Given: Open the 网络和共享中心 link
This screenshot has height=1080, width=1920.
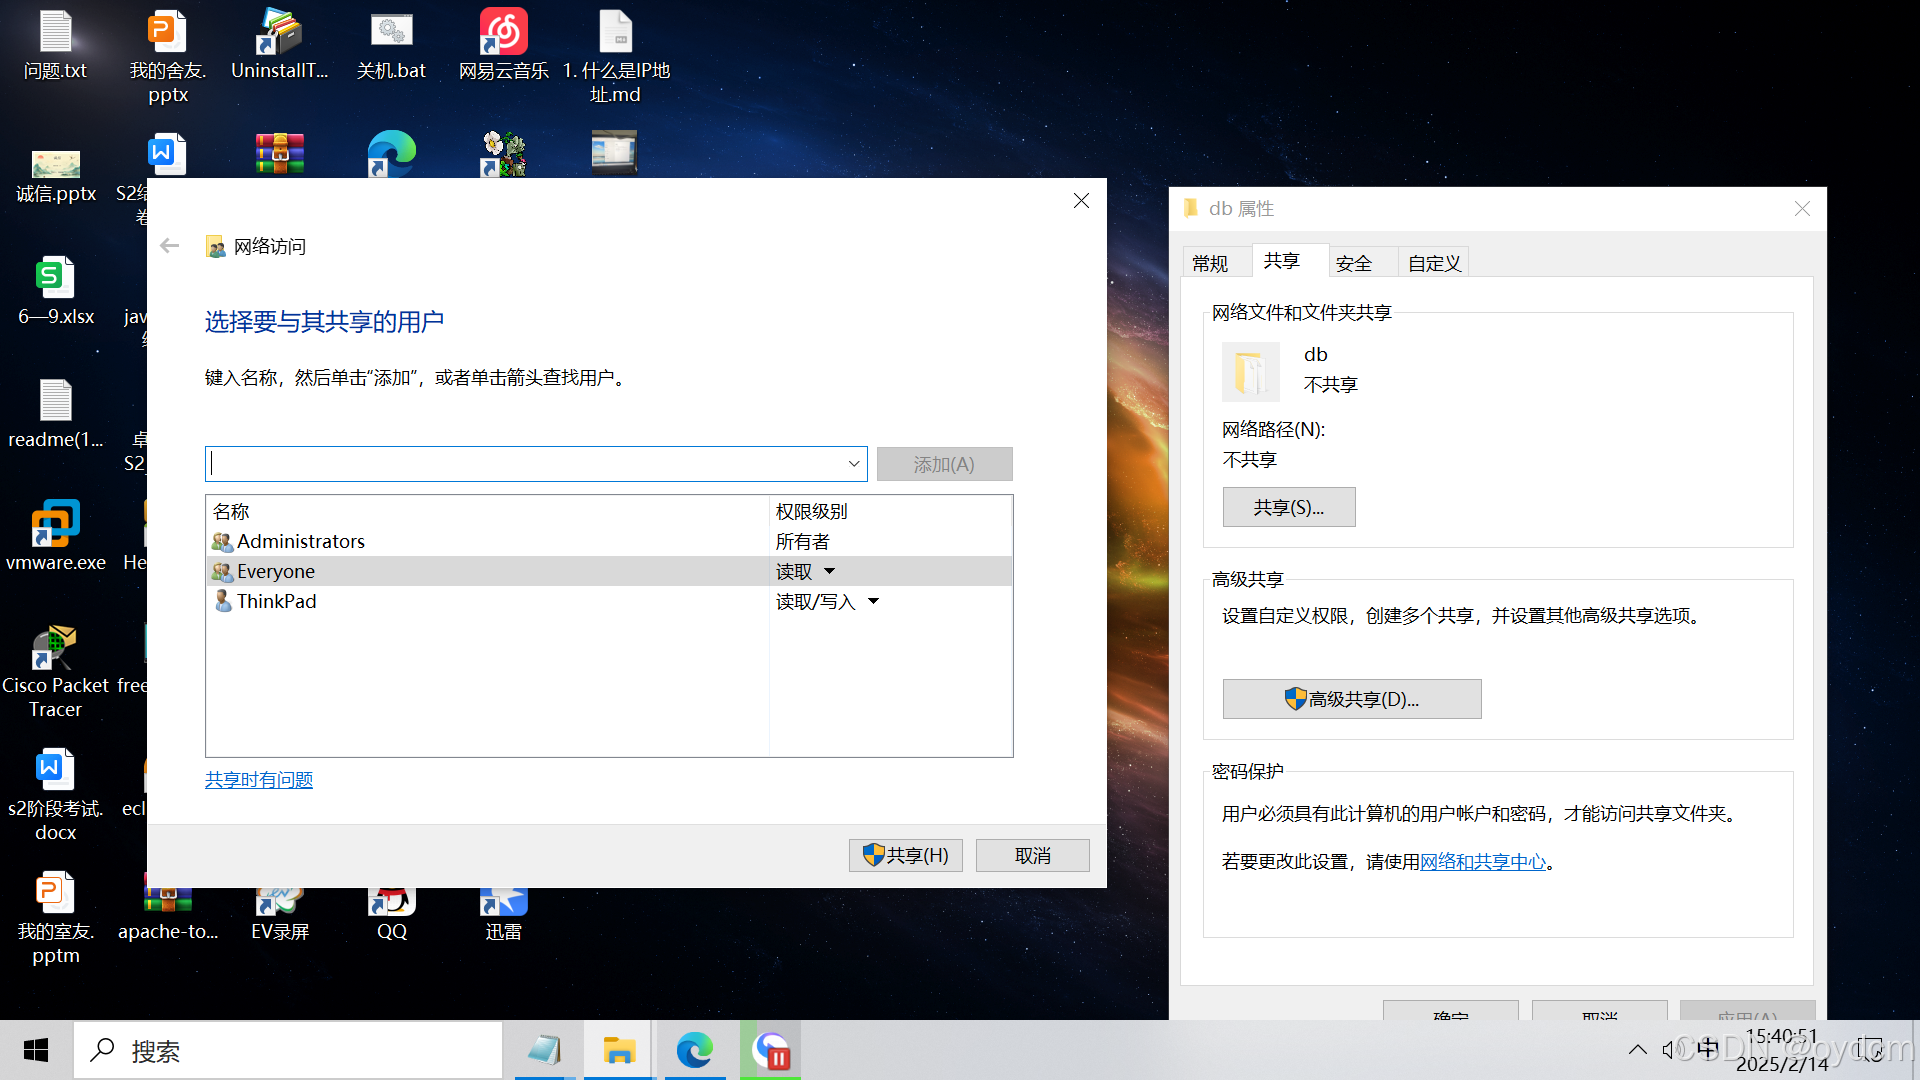Looking at the screenshot, I should [x=1483, y=862].
